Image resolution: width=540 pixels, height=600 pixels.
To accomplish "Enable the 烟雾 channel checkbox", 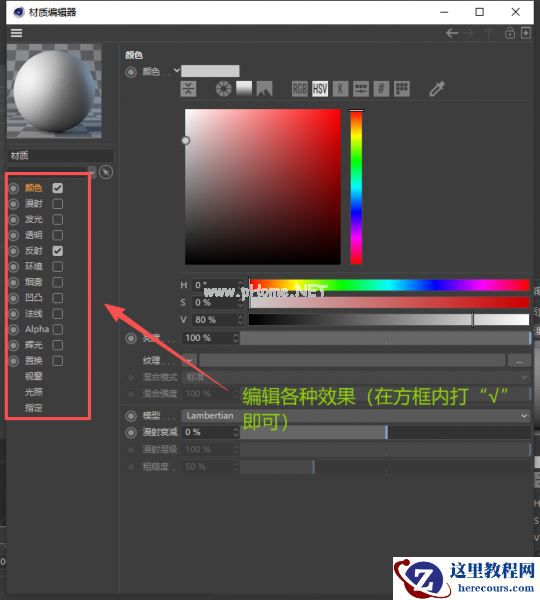I will pos(58,282).
